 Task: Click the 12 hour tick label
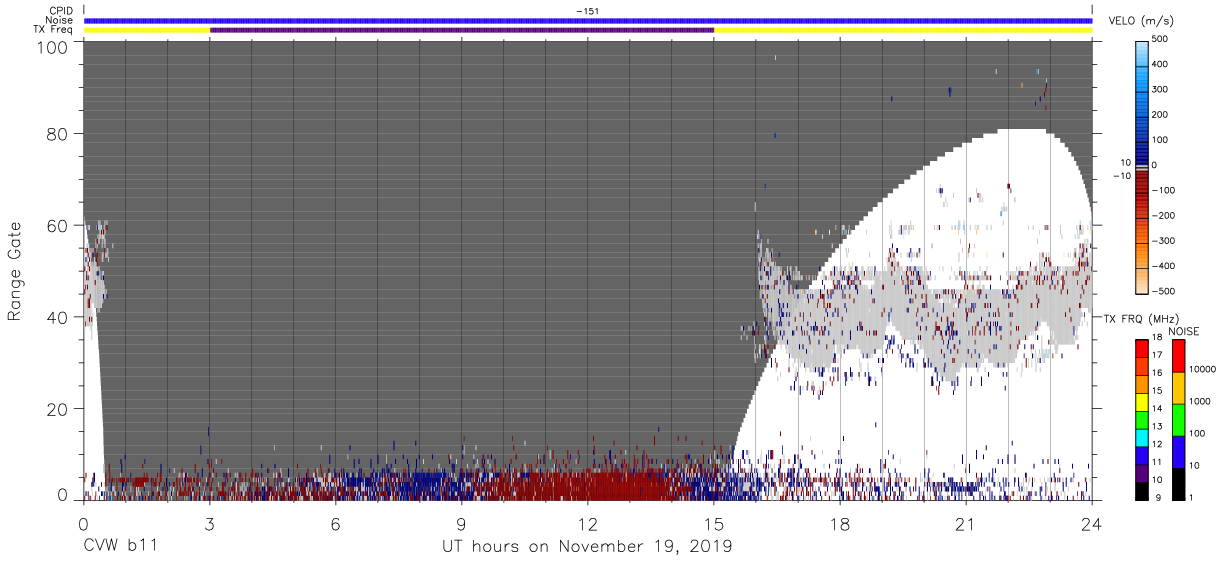coord(588,524)
